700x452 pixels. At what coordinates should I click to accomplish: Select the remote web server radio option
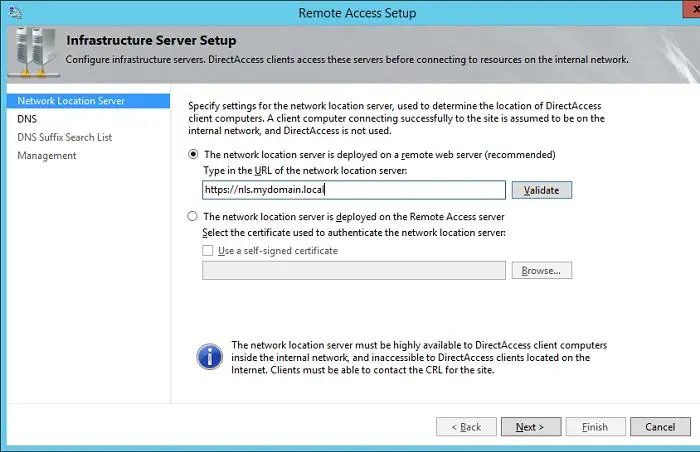(x=194, y=155)
